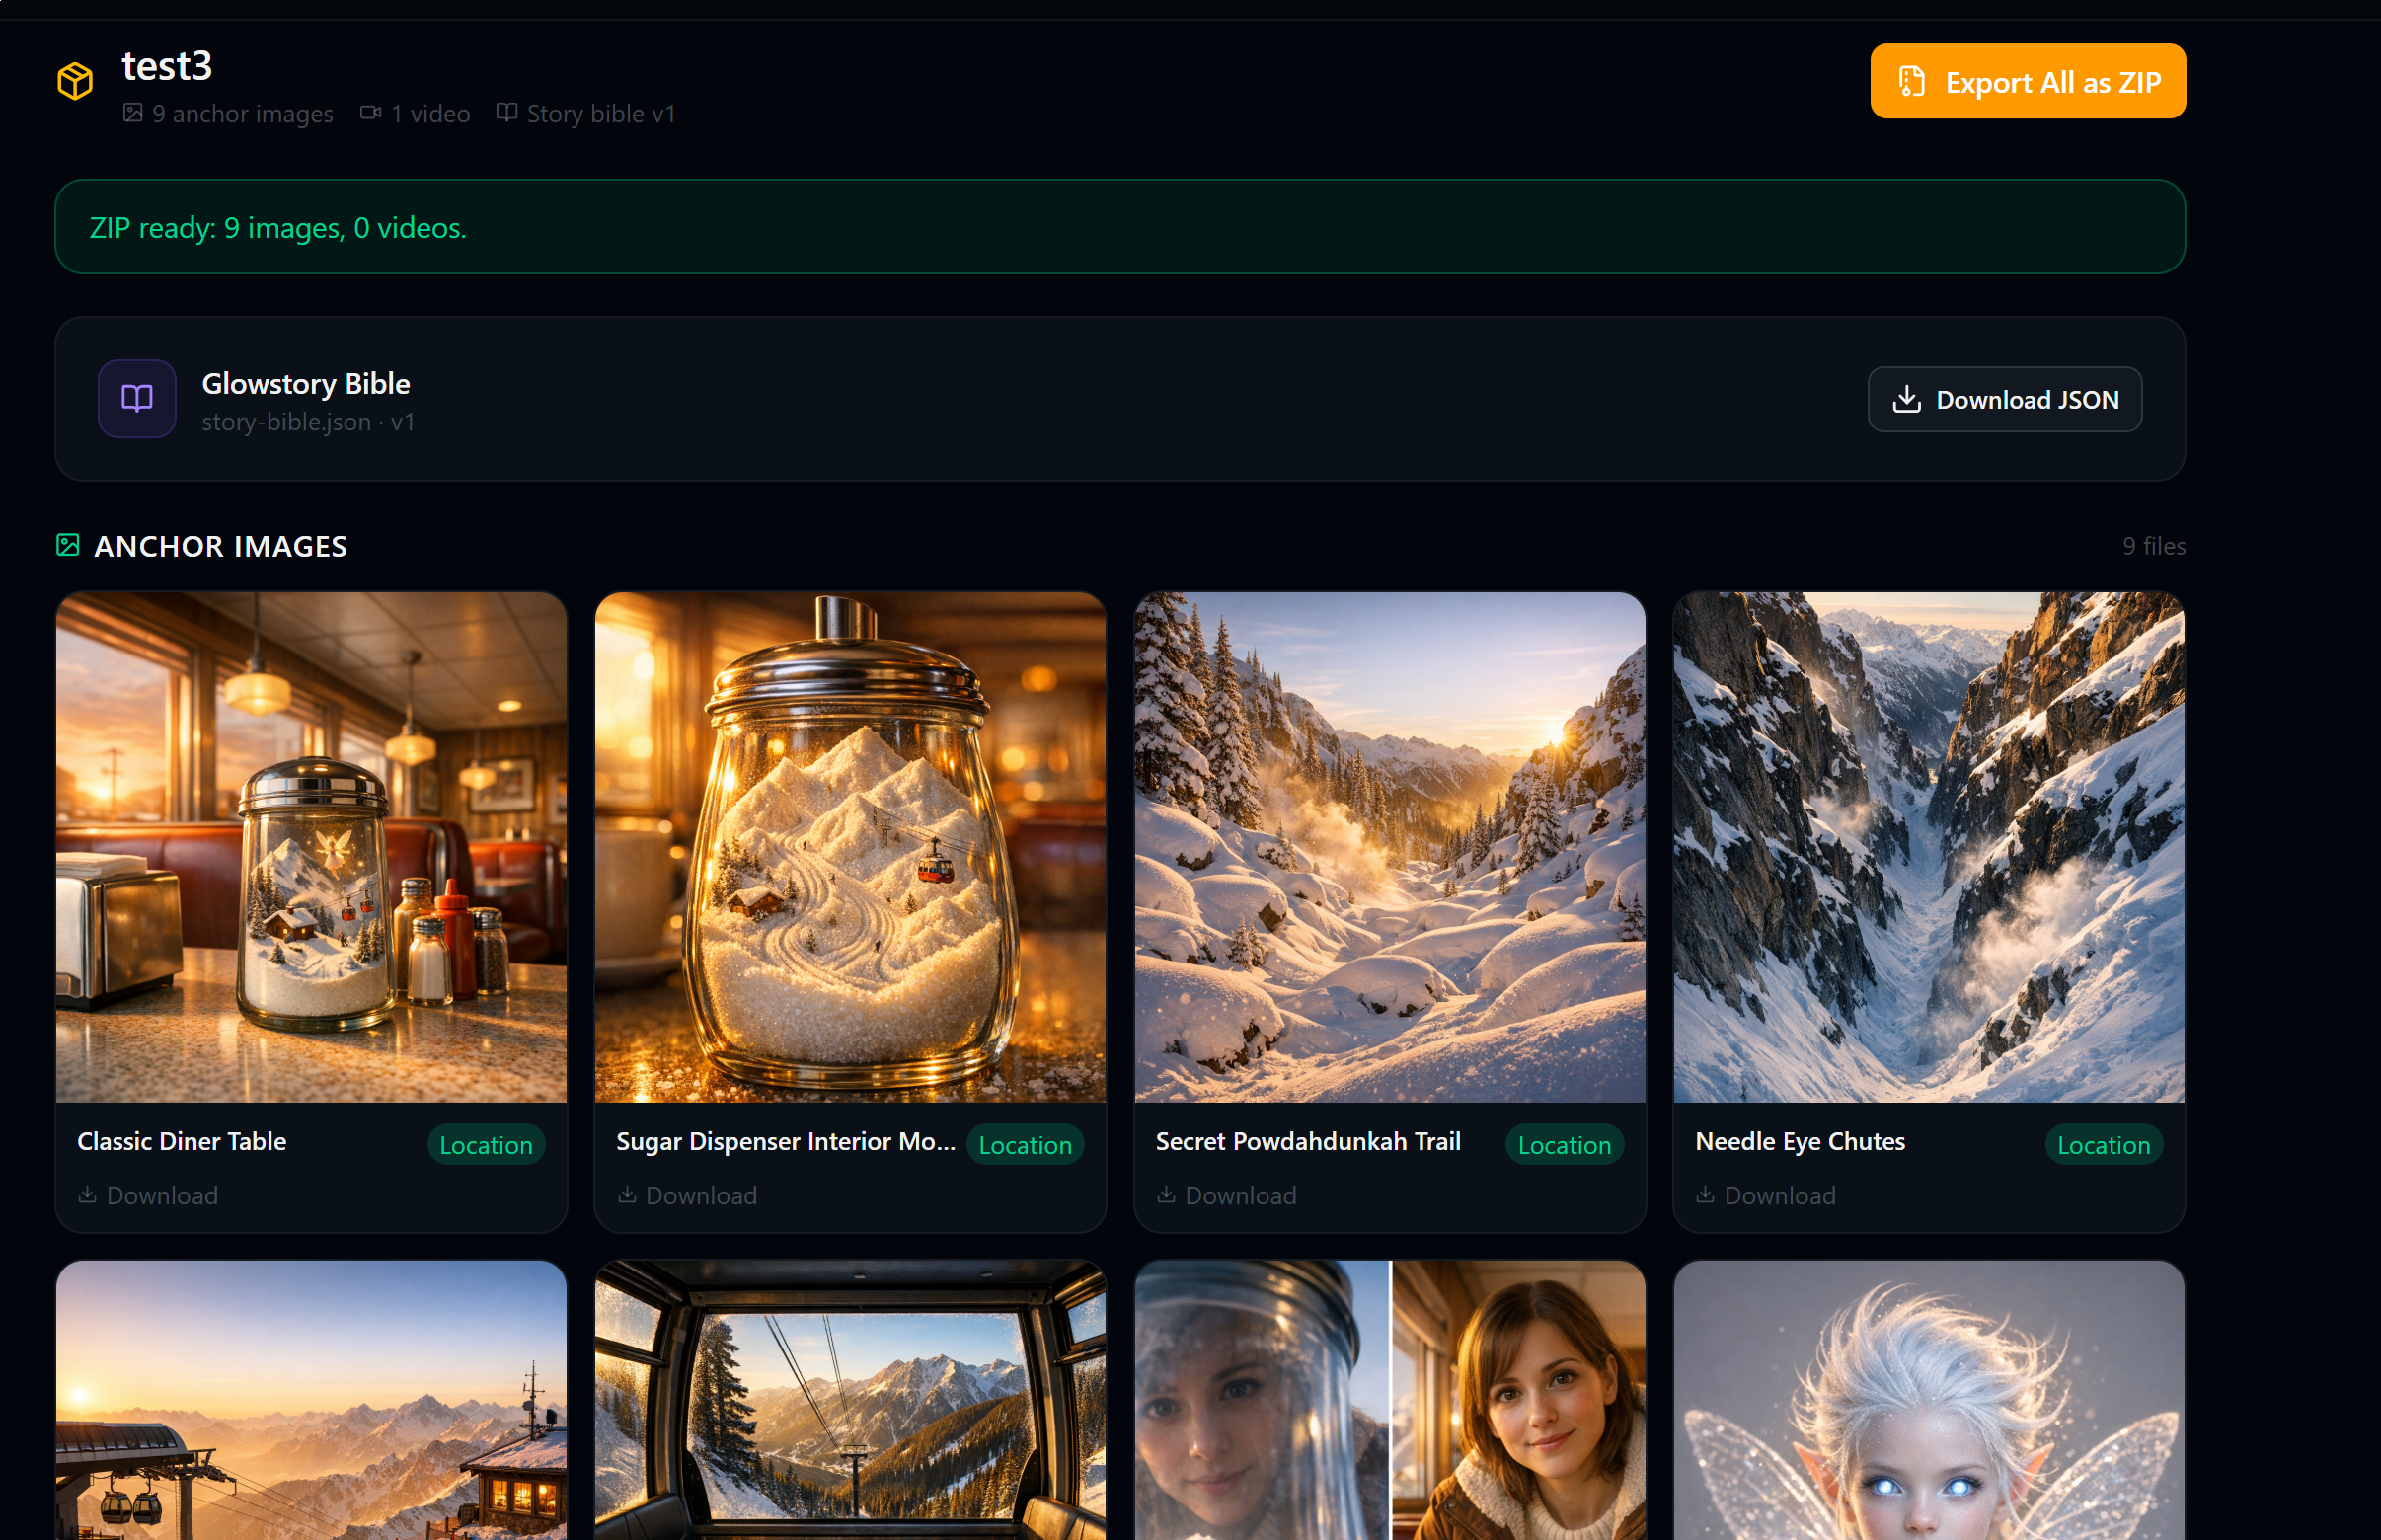The height and width of the screenshot is (1540, 2381).
Task: Click the Location tag on Classic Diner Table
Action: click(486, 1145)
